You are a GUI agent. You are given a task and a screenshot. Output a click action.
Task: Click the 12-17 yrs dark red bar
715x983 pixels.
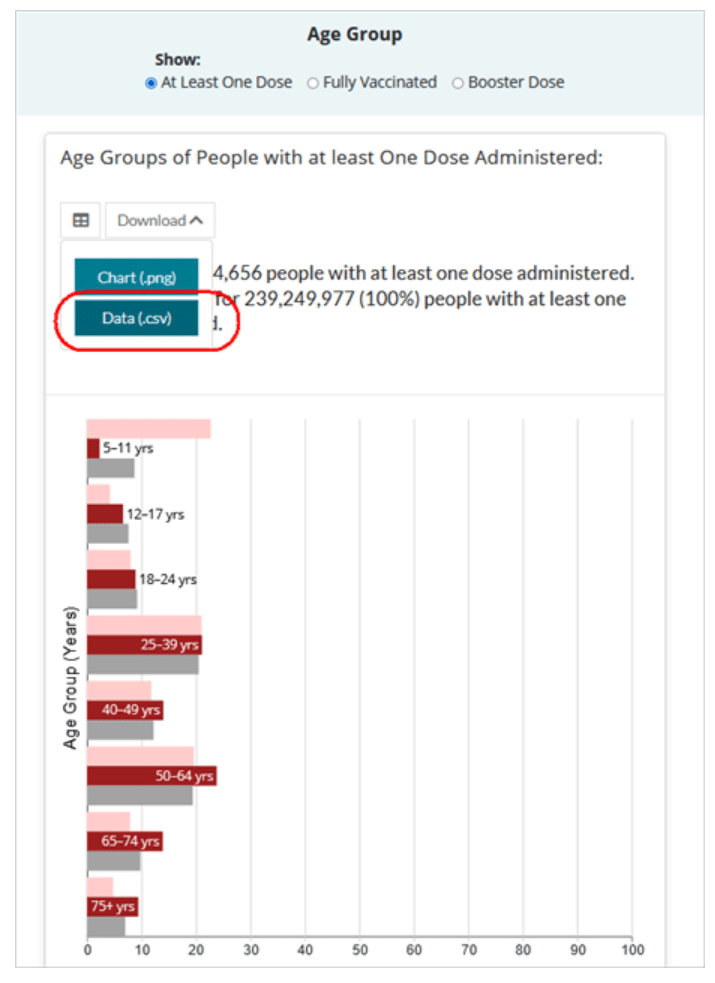click(105, 514)
